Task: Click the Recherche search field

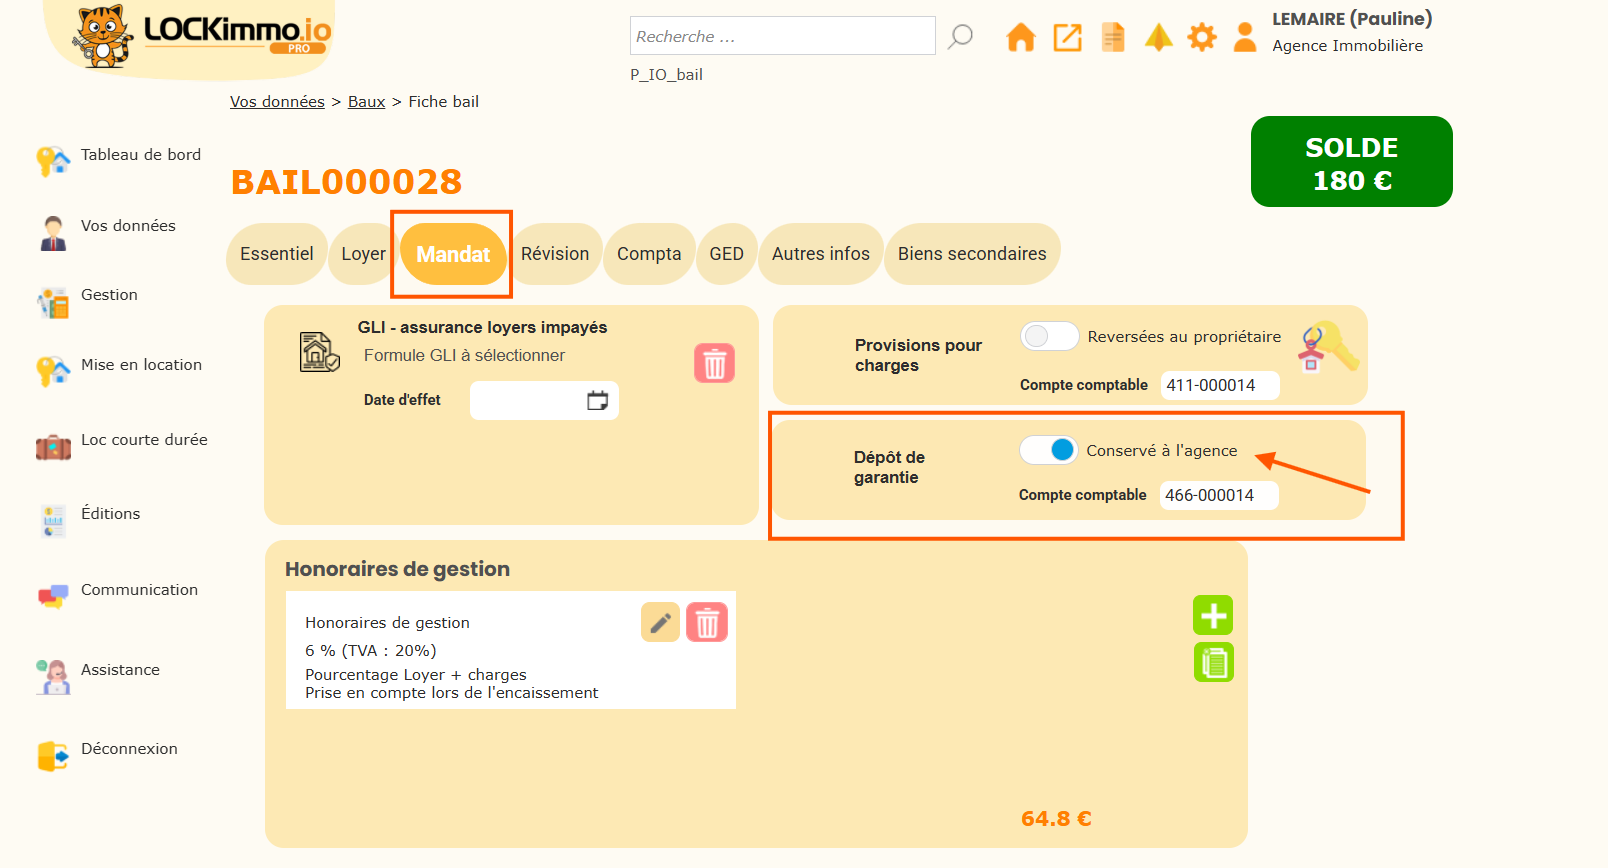Action: click(x=782, y=36)
